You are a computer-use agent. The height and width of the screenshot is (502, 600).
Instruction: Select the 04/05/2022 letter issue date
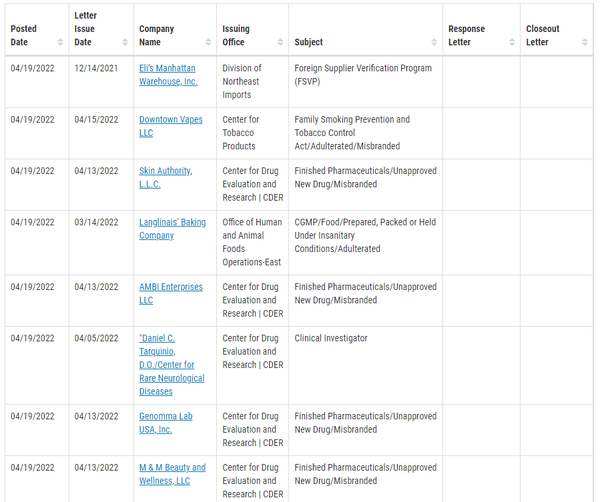[x=96, y=338]
